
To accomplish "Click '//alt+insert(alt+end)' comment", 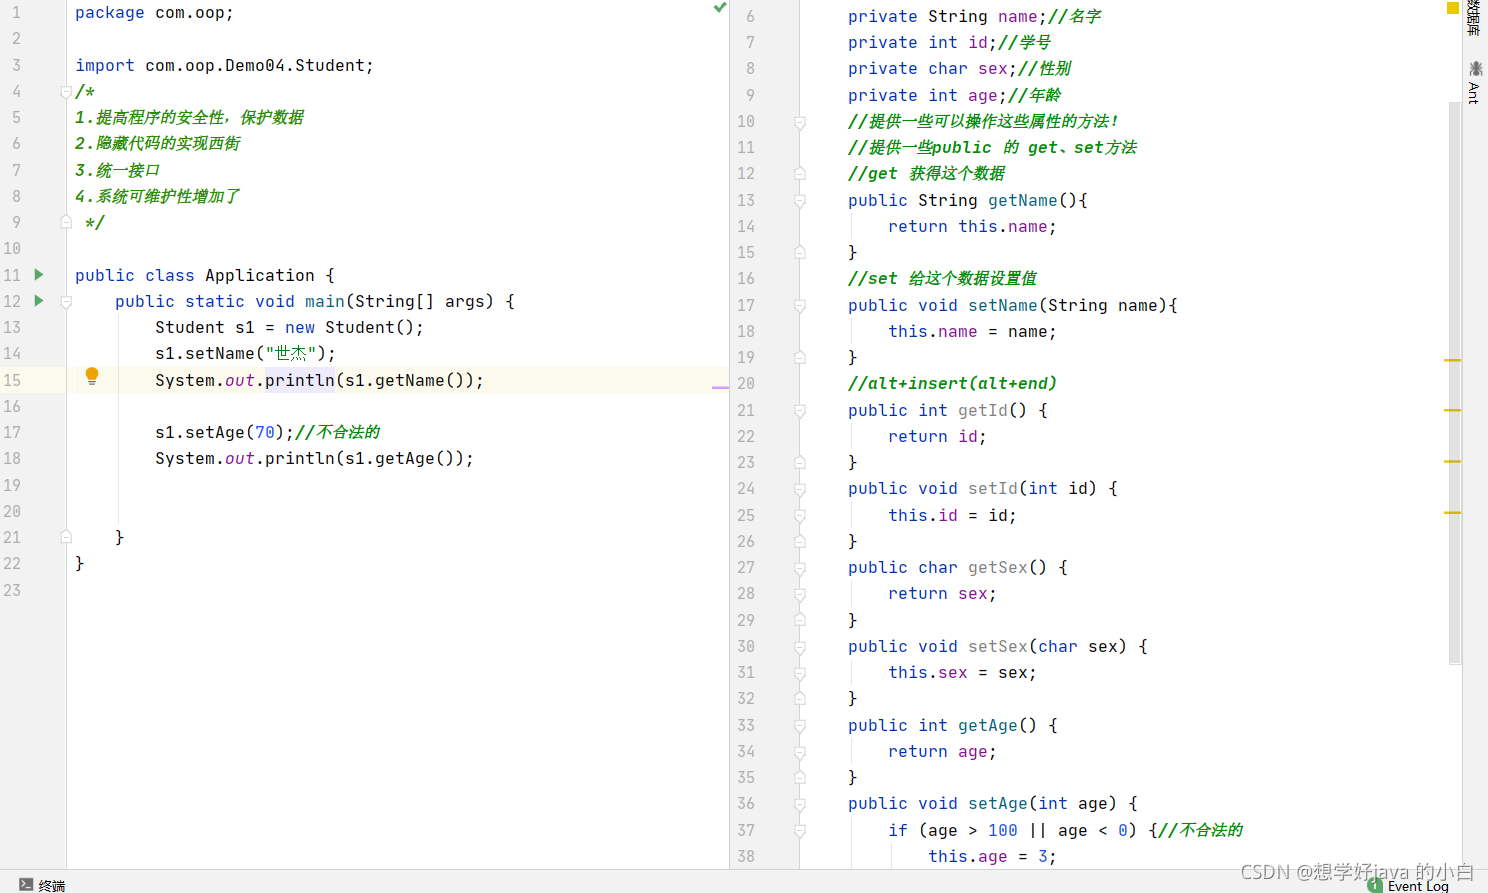I will (952, 384).
